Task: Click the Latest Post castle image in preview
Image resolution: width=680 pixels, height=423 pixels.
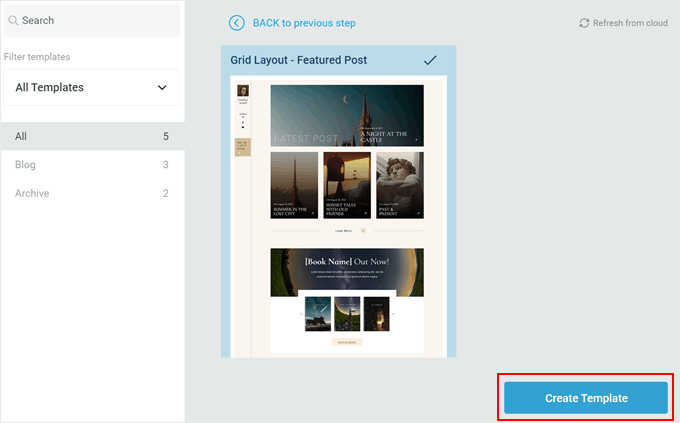Action: [x=347, y=115]
